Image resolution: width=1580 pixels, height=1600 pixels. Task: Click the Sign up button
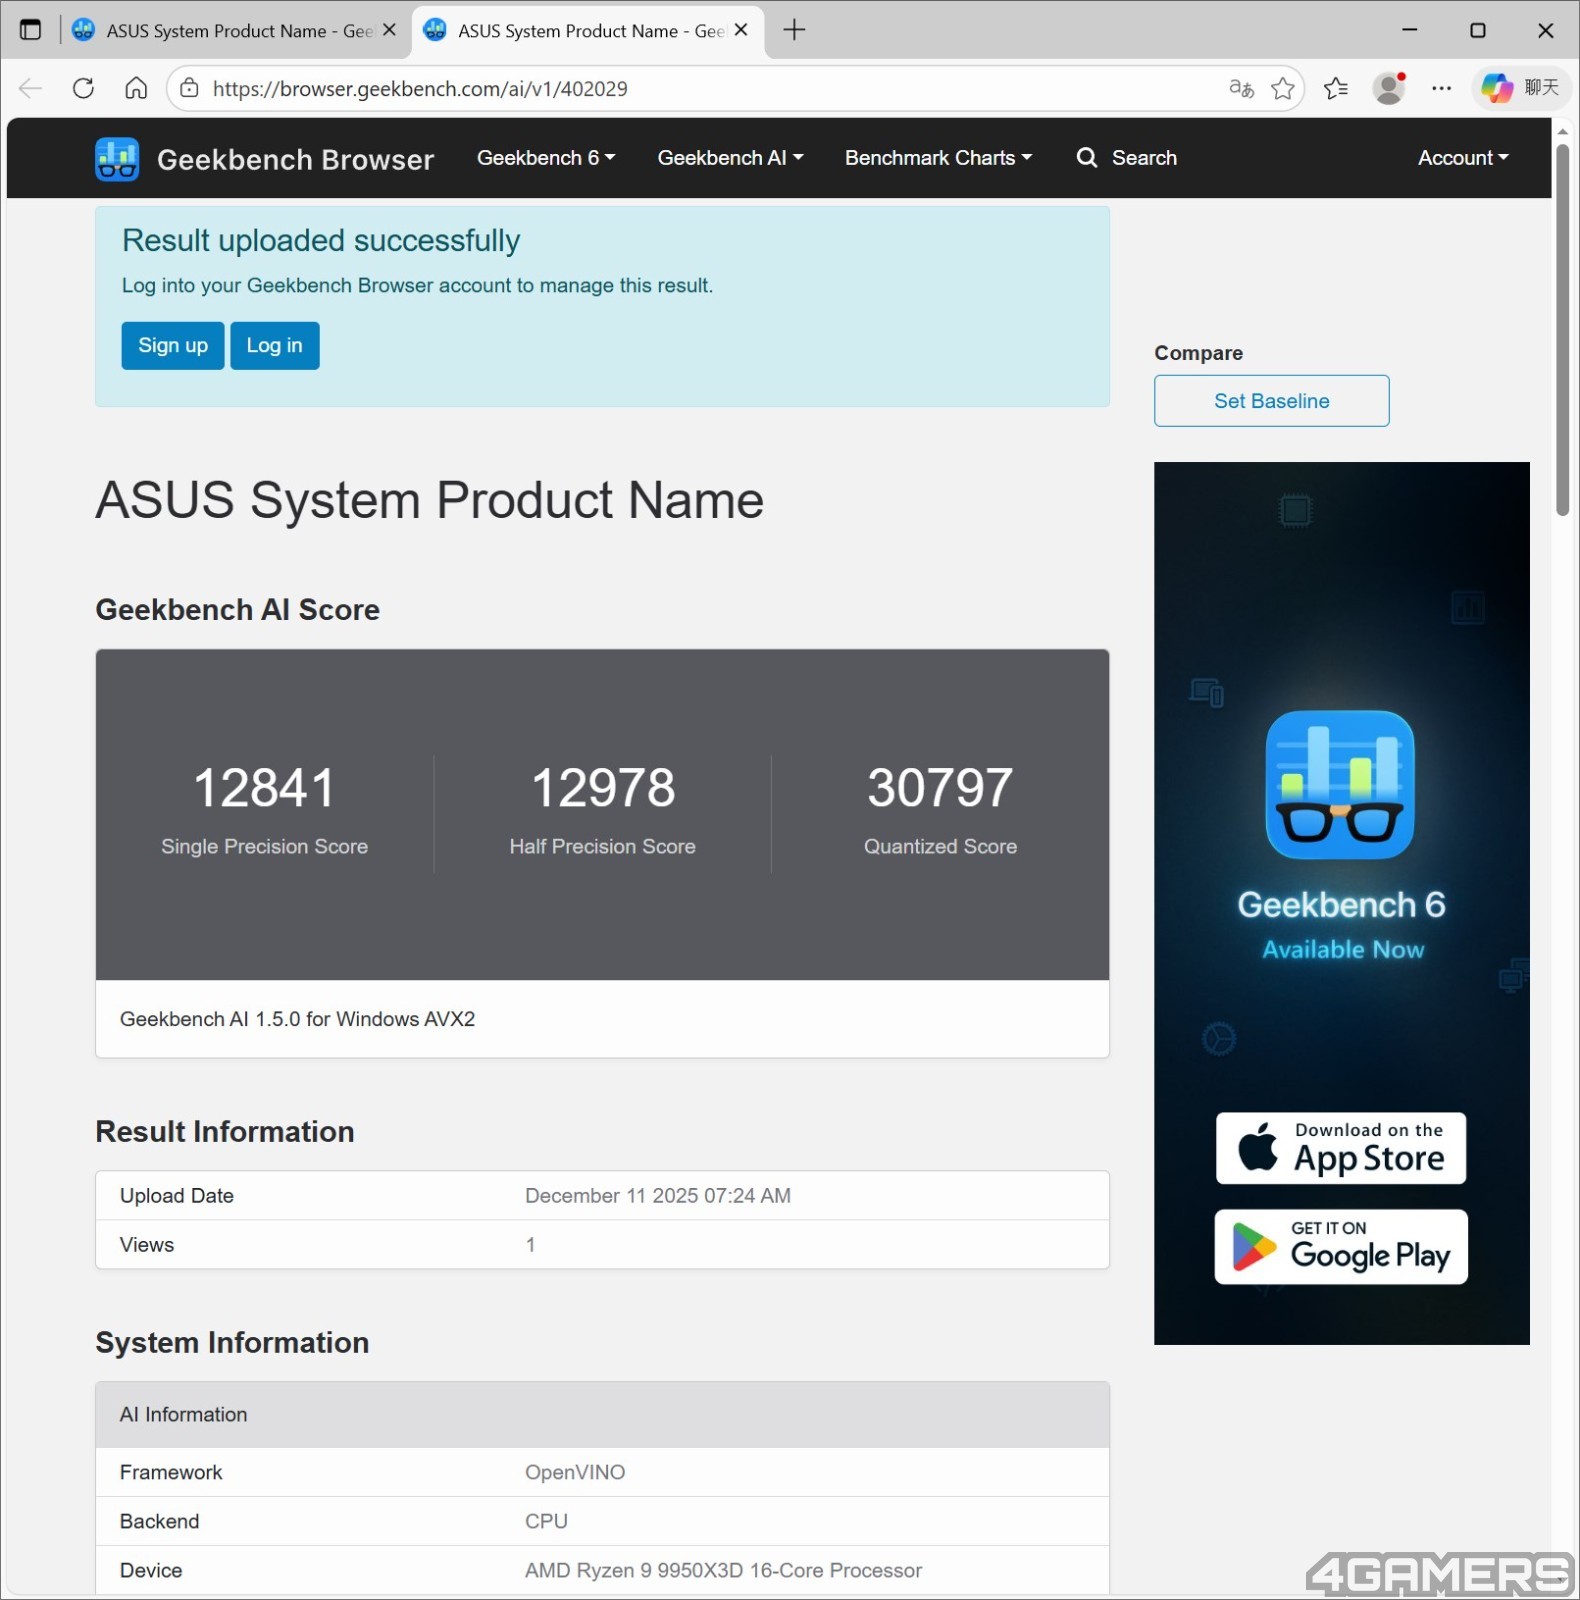click(x=173, y=346)
